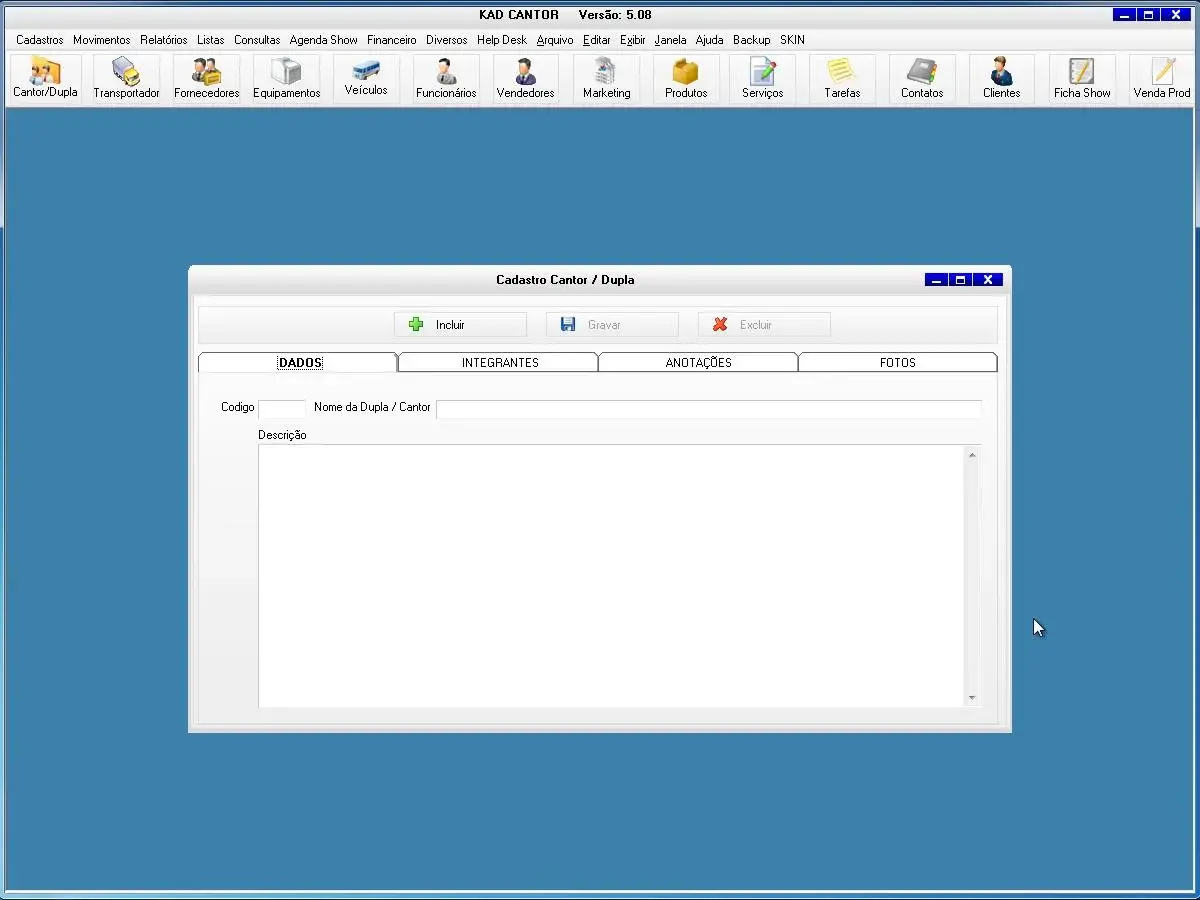Open the Cantor/Dupla toolbar icon
This screenshot has height=900, width=1200.
coord(45,78)
